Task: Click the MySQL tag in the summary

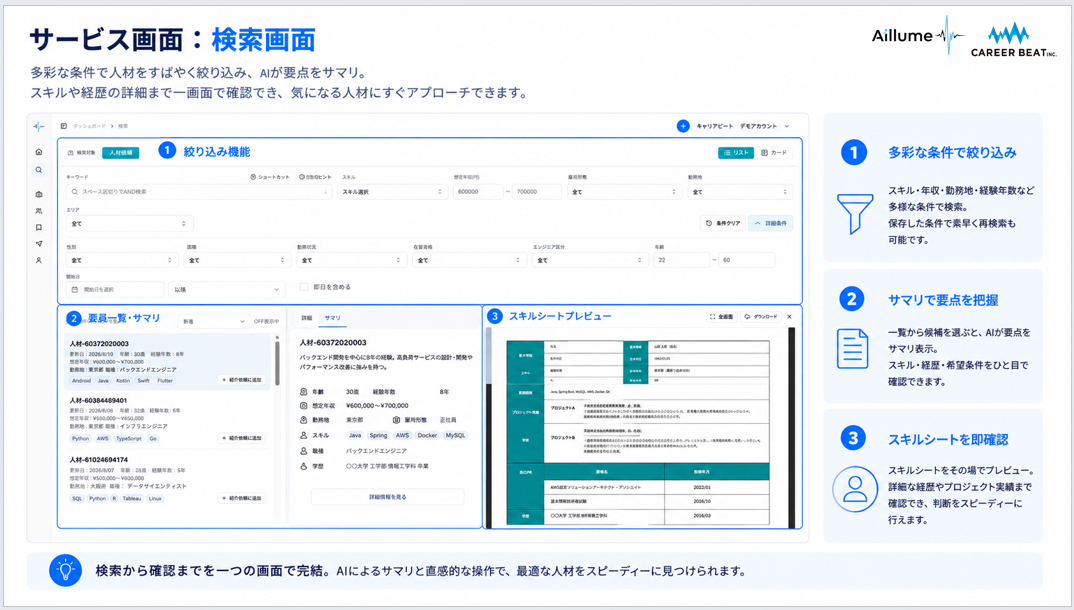Action: coord(455,435)
